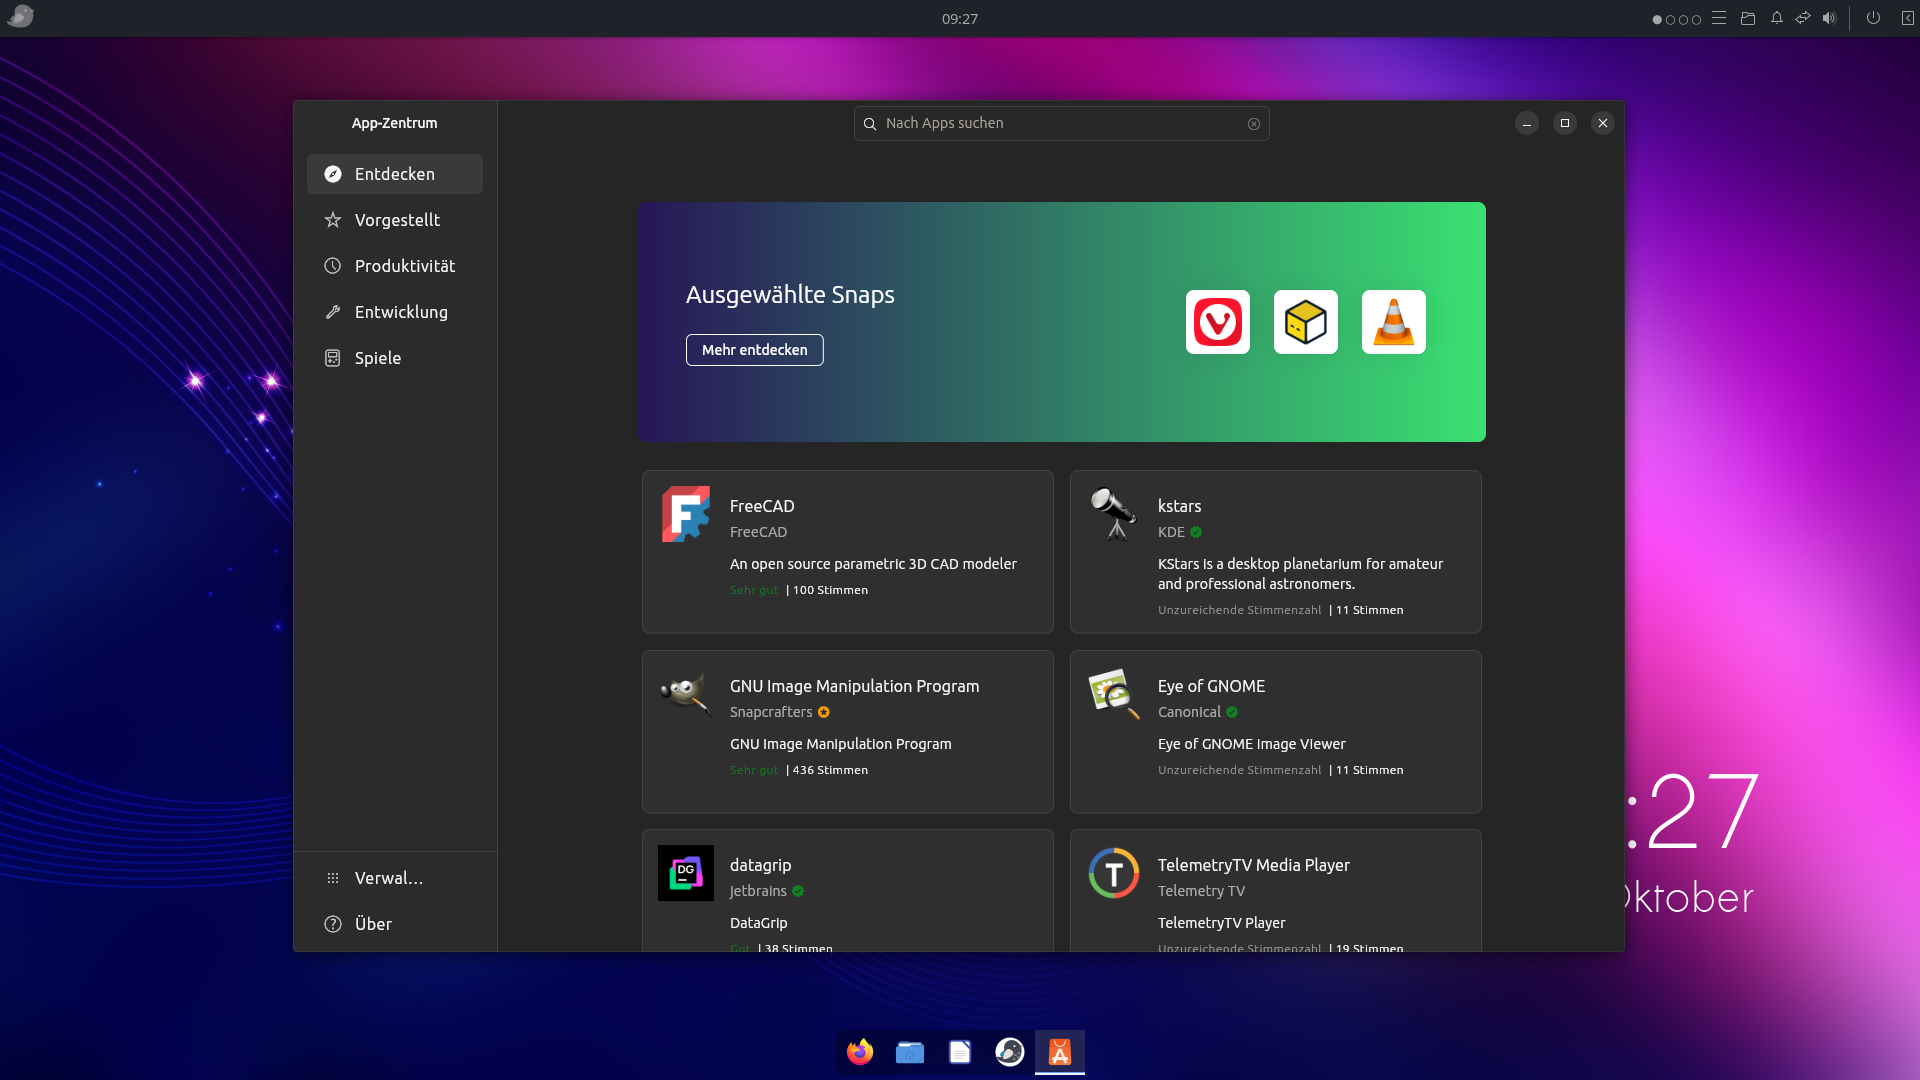Click the Eye of GNOME icon

pyautogui.click(x=1113, y=693)
